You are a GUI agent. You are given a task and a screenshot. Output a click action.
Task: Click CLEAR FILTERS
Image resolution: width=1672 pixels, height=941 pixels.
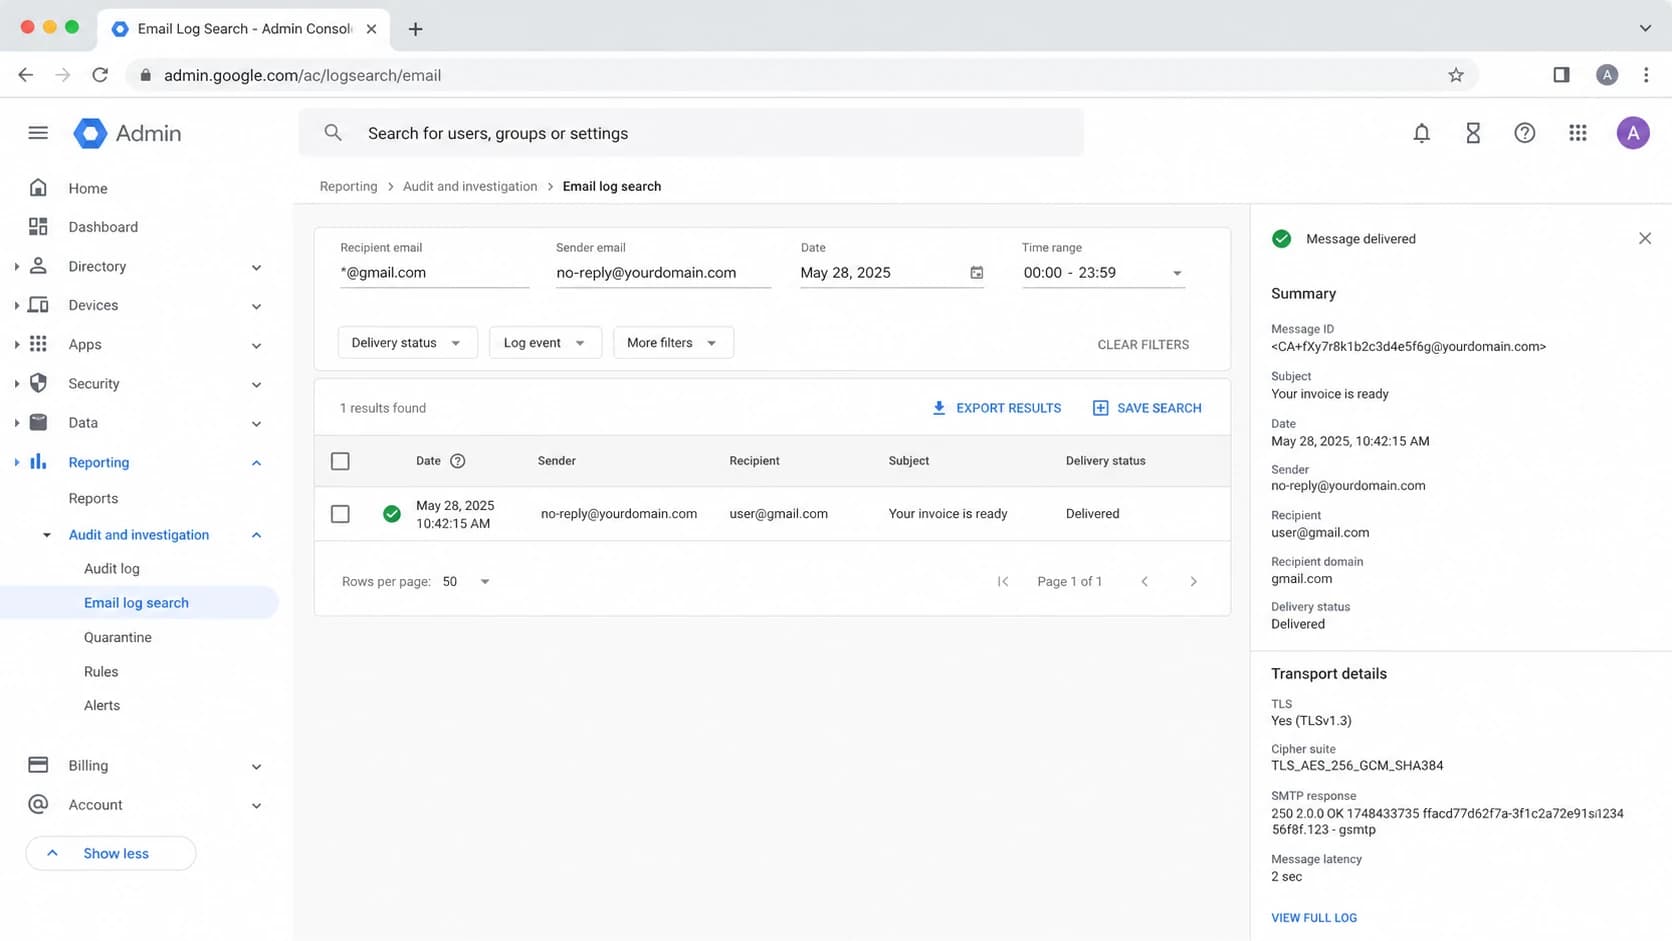[x=1143, y=344]
